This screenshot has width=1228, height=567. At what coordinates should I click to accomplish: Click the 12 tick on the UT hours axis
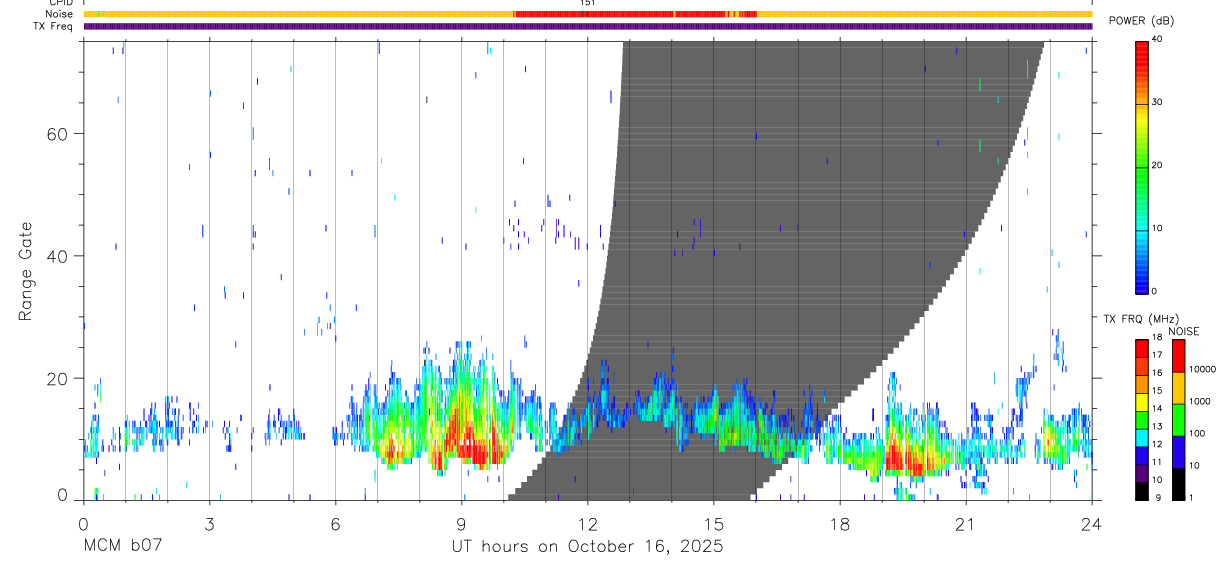tap(587, 523)
